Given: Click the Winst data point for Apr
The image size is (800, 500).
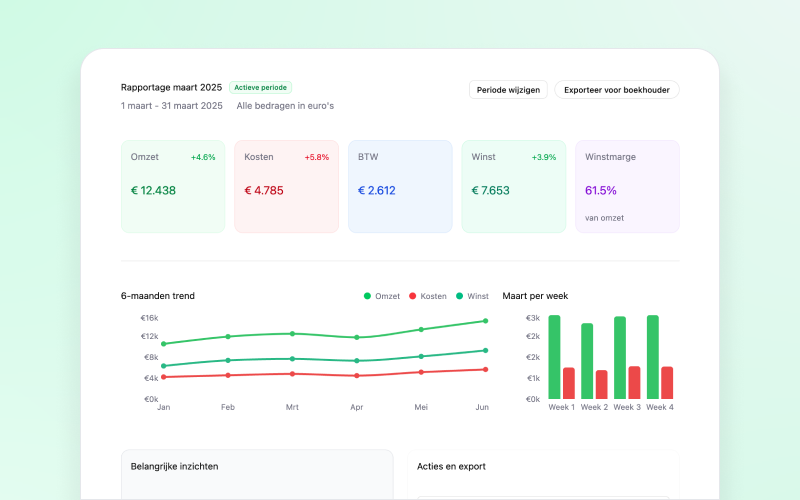Looking at the screenshot, I should point(357,361).
